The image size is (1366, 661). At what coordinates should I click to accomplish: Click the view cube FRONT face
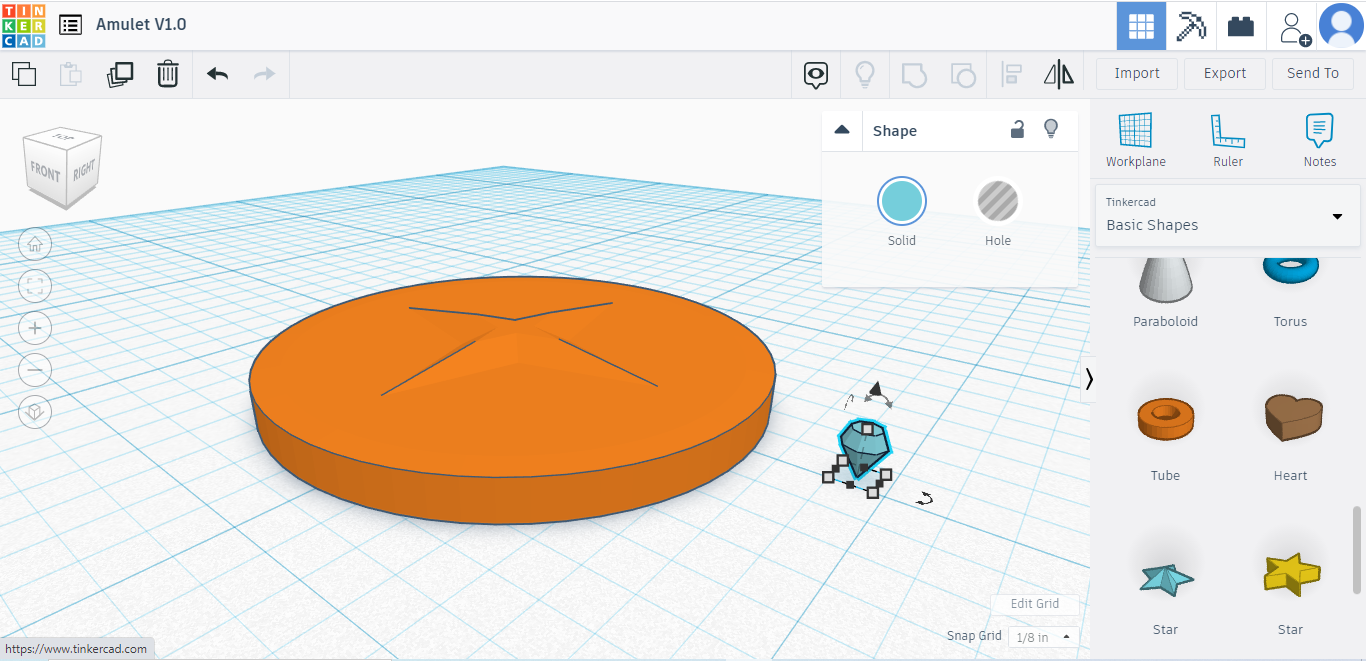click(x=45, y=172)
